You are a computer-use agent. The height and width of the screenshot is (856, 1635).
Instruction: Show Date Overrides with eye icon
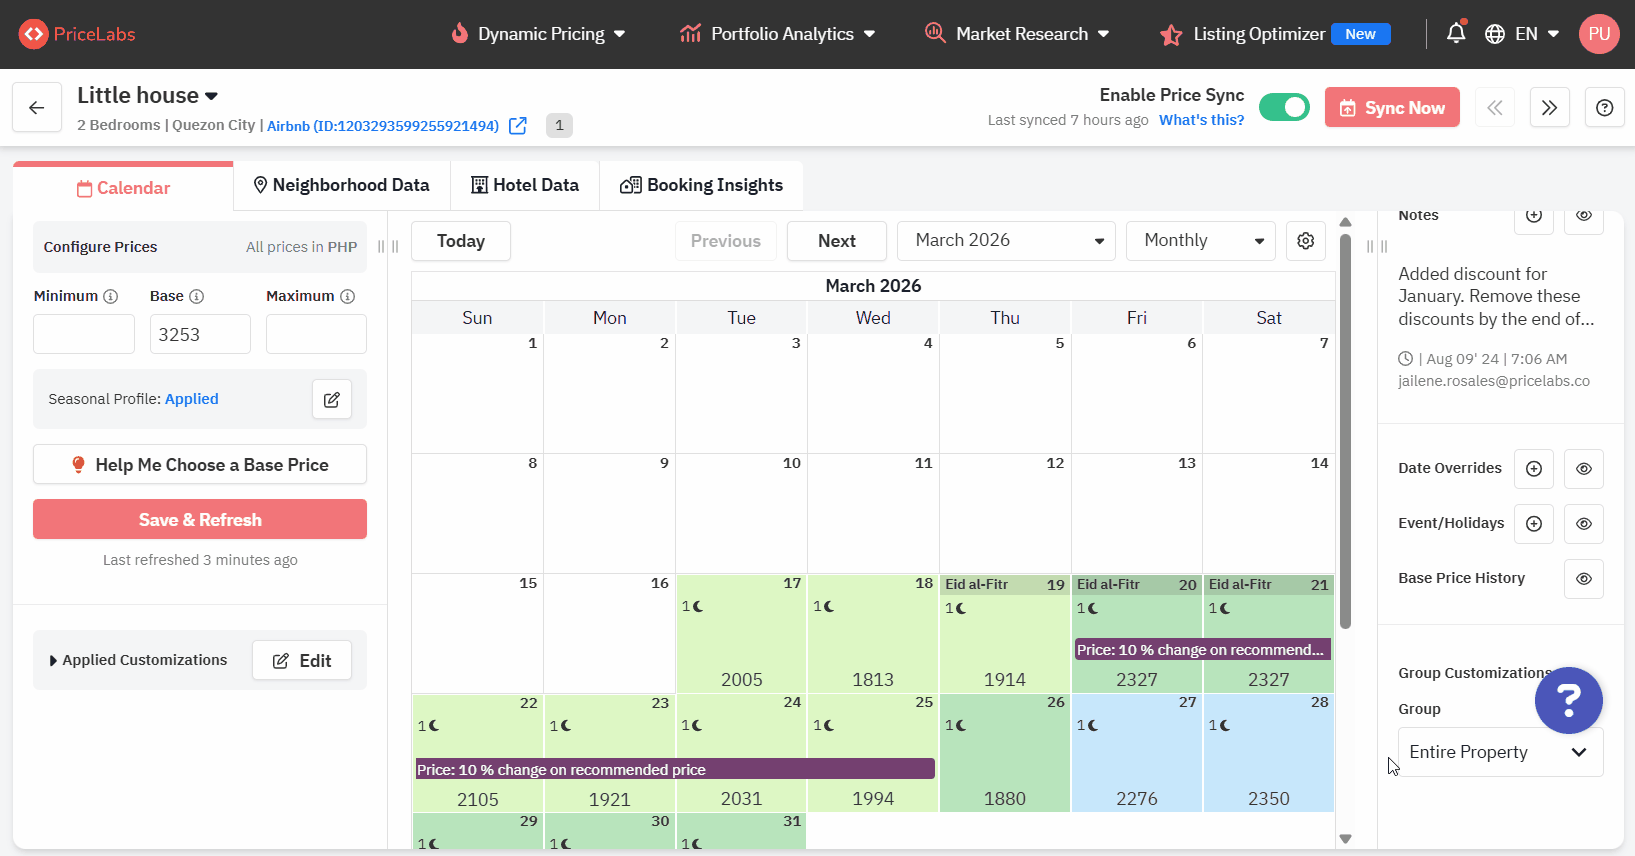pos(1583,469)
